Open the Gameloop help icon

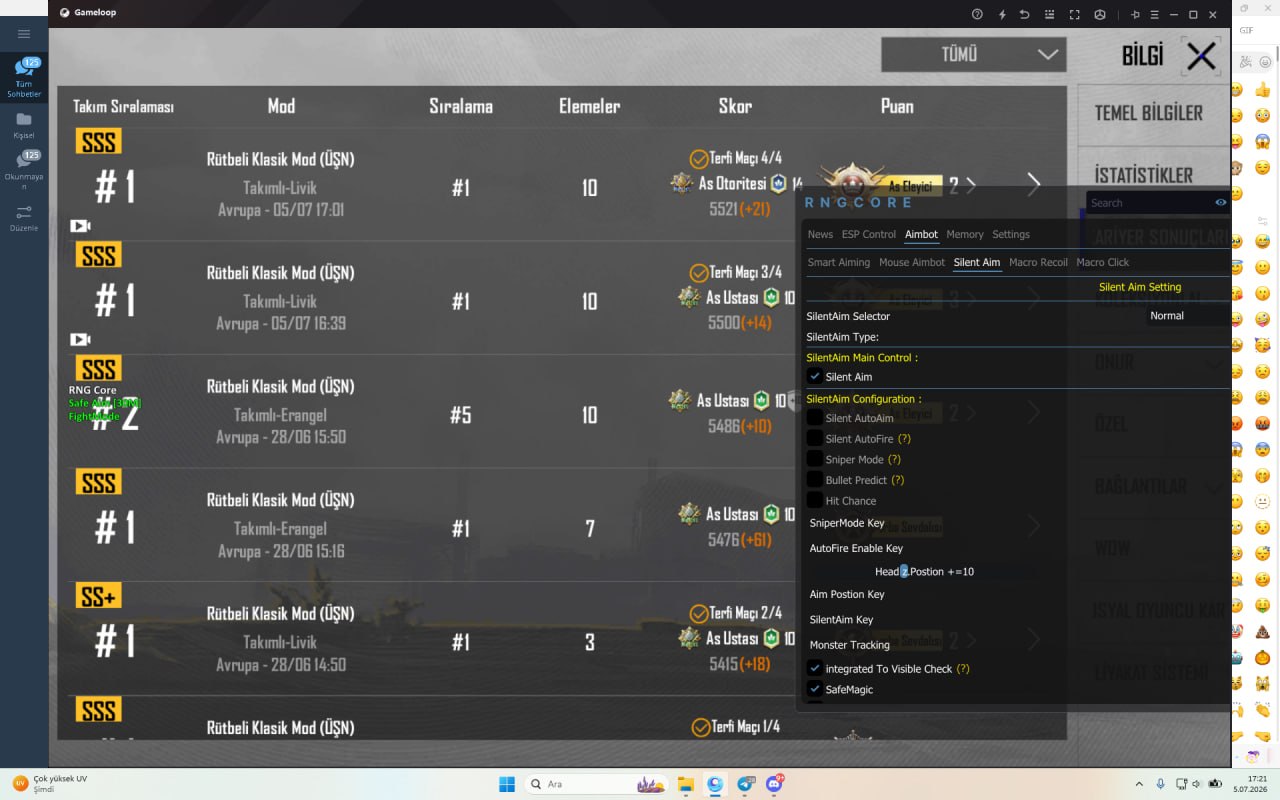click(977, 14)
